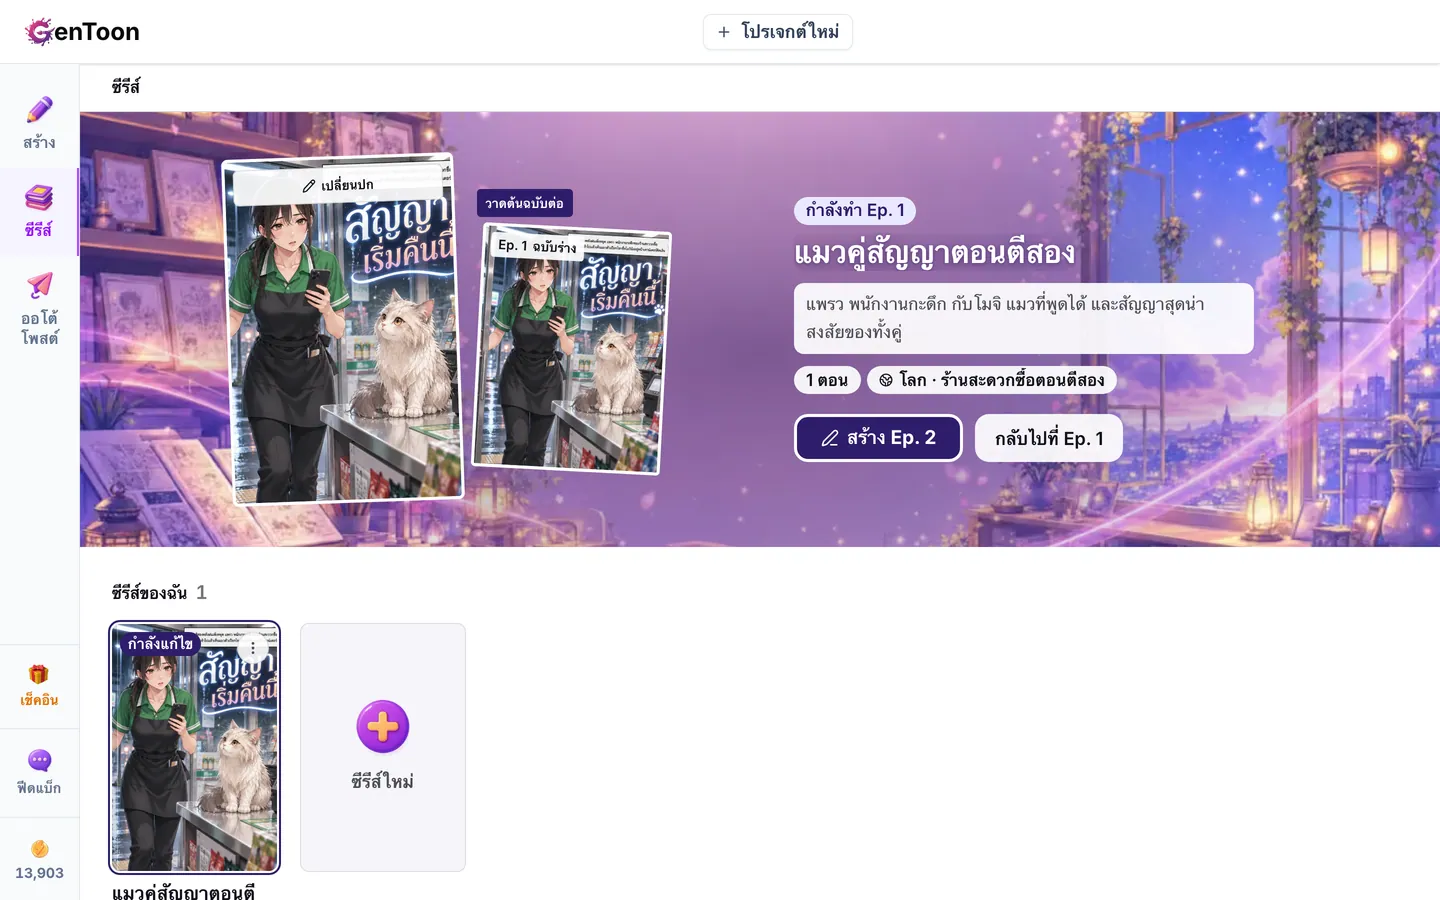Viewport: 1440px width, 900px height.
Task: Click the ซีรีส์ใหม่ label on new card
Action: tap(383, 781)
